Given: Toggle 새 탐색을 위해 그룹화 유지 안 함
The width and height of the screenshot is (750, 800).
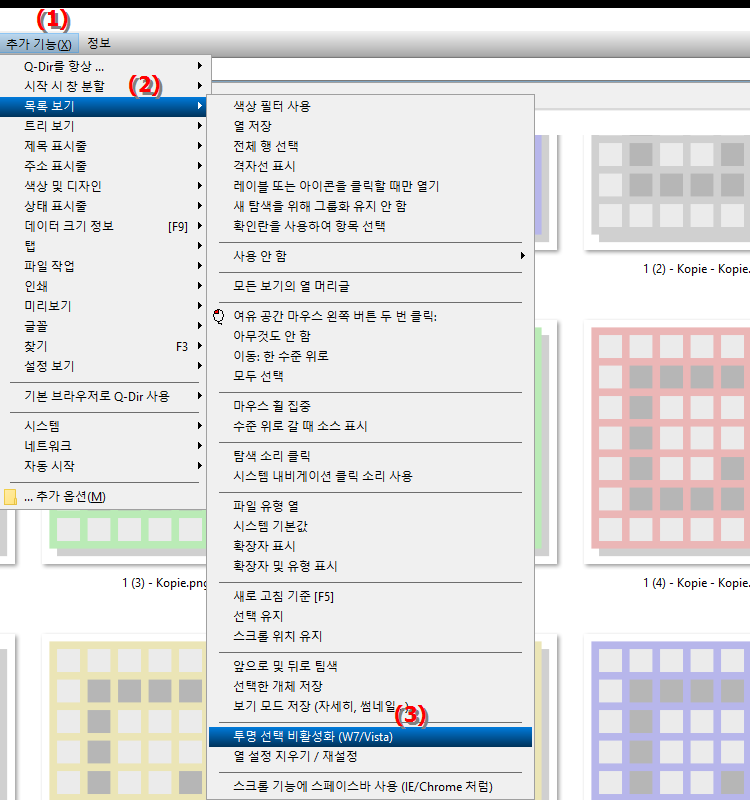Looking at the screenshot, I should coord(370,206).
